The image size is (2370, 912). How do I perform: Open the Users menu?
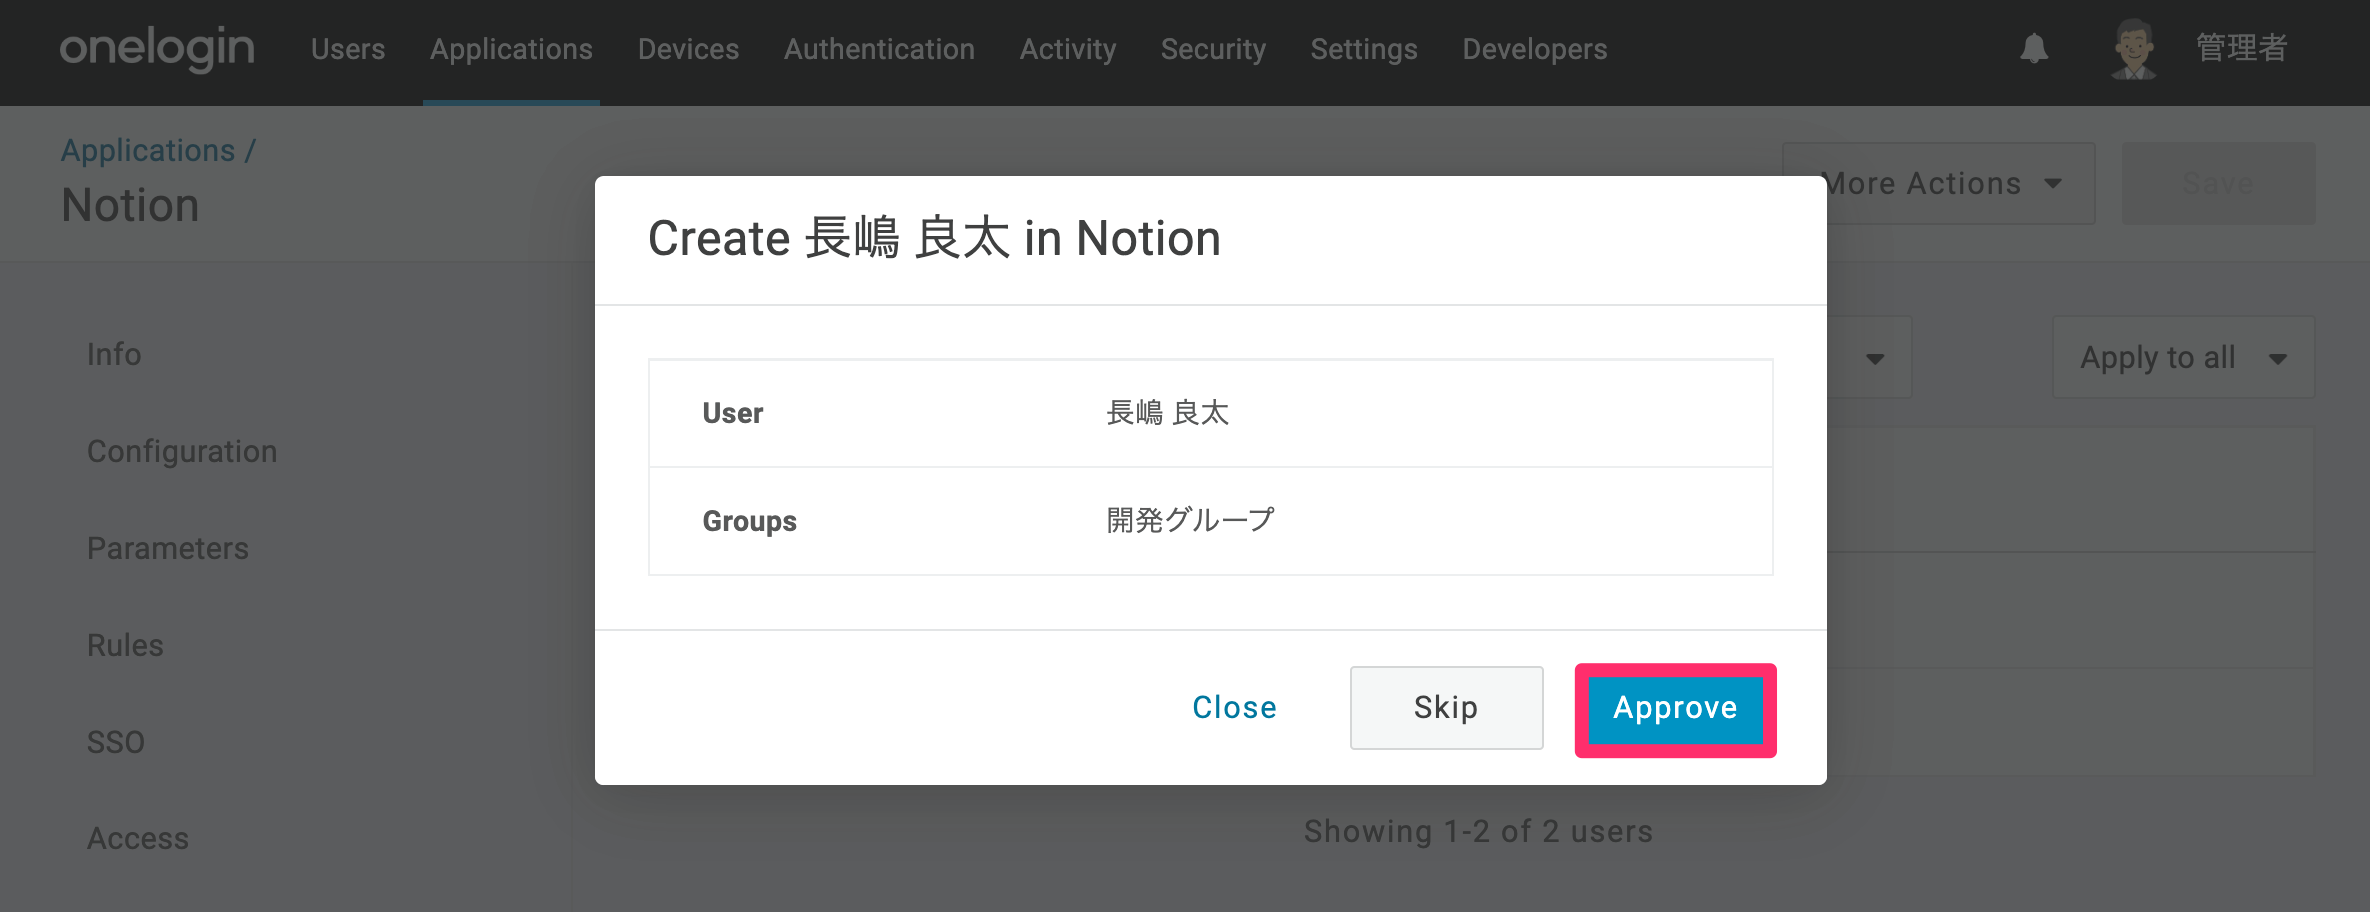click(348, 49)
